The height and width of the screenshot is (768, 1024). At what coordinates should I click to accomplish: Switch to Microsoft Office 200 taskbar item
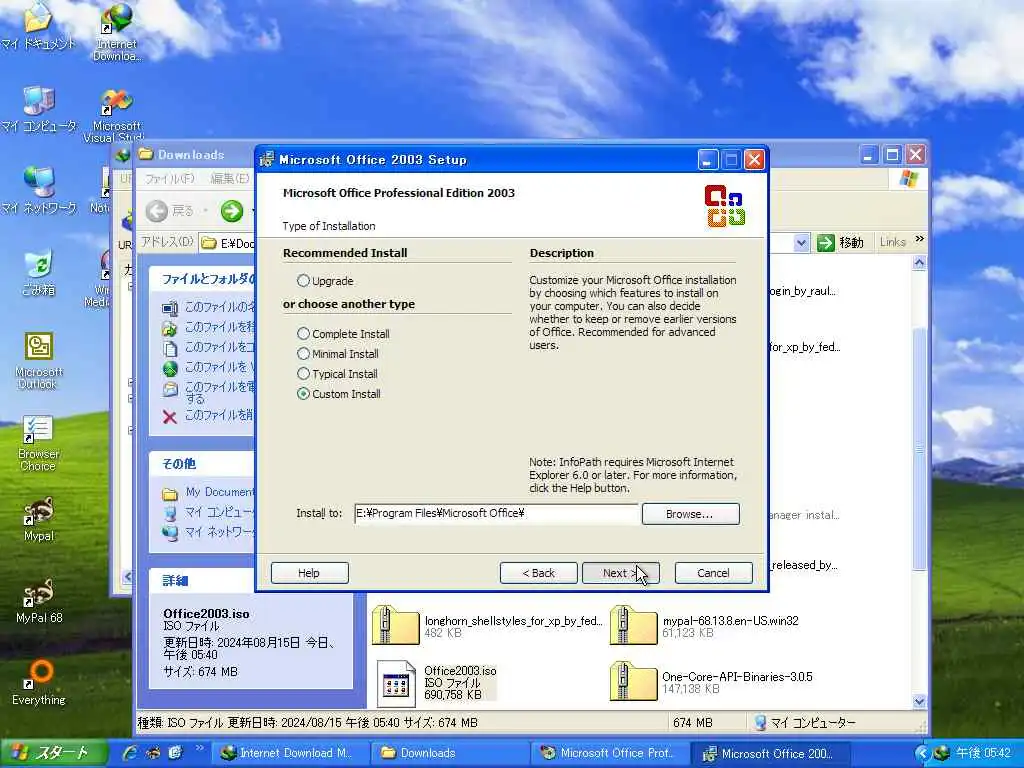click(x=771, y=753)
